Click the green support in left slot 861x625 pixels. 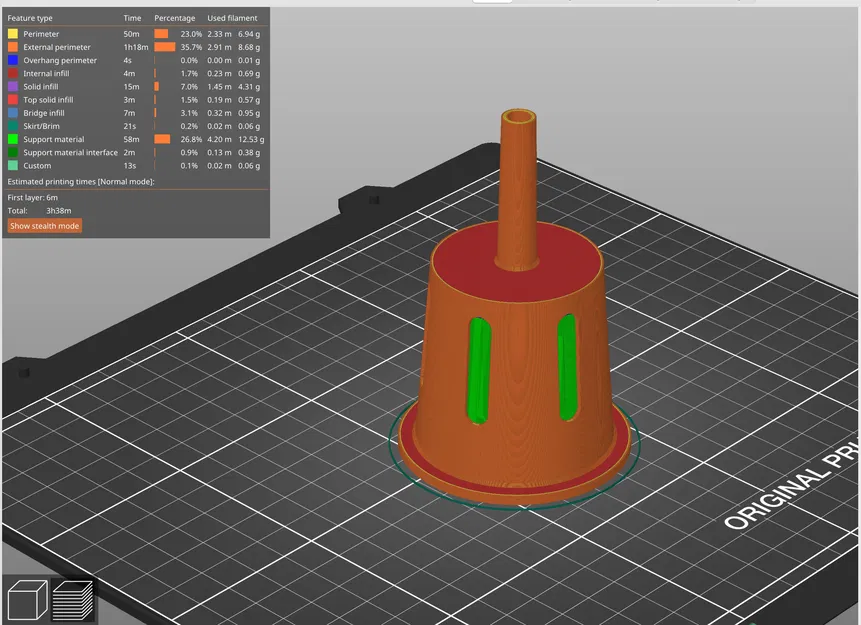[478, 370]
